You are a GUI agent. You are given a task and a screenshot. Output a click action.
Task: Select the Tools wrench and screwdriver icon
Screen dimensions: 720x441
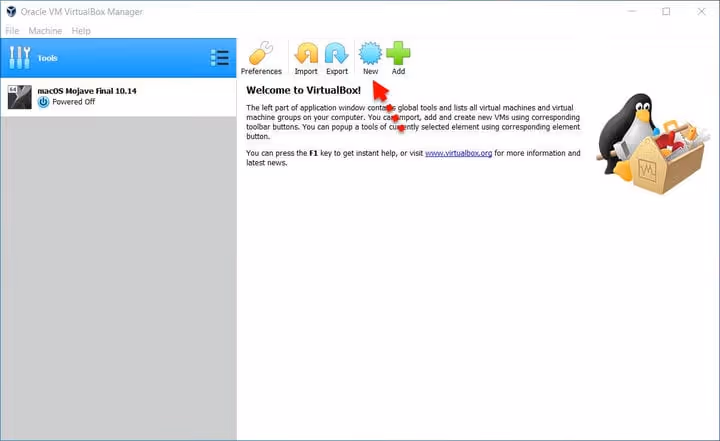tap(20, 58)
